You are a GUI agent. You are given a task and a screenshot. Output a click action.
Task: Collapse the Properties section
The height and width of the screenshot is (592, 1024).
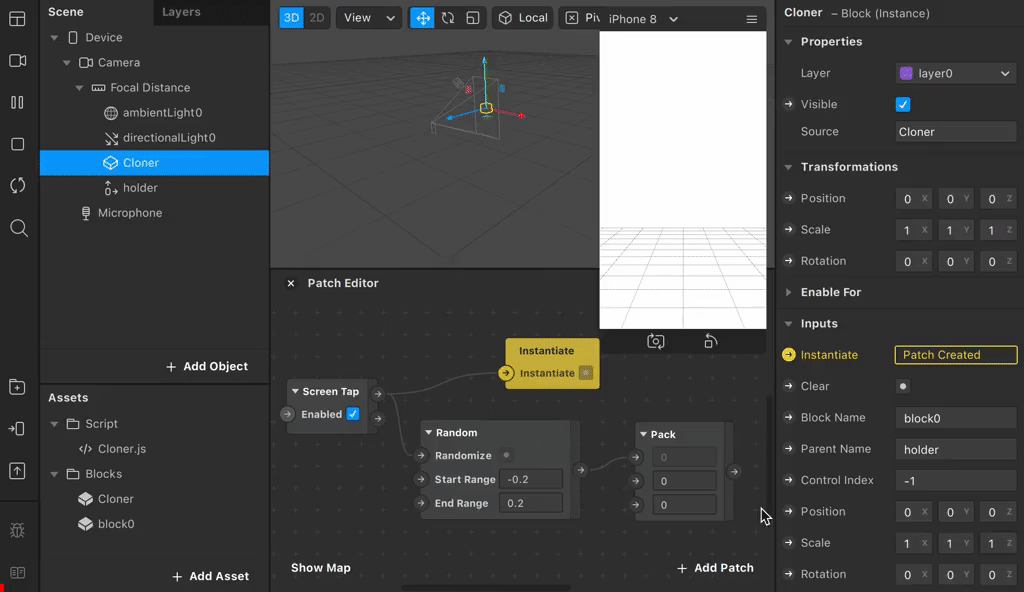click(x=788, y=42)
